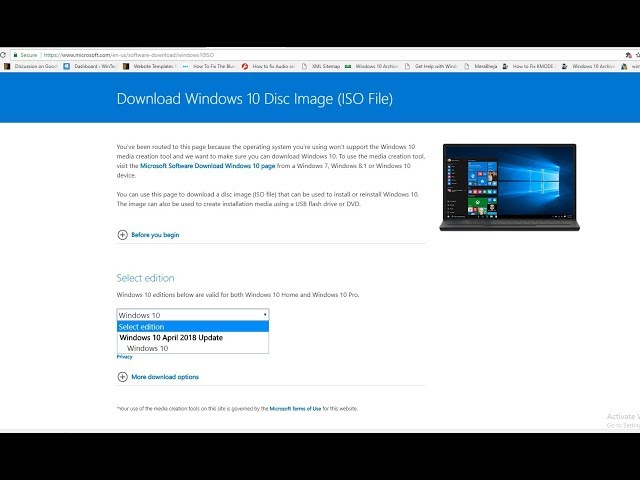Open the 'MeraBheja' bookmark
640x480 pixels.
tap(480, 66)
